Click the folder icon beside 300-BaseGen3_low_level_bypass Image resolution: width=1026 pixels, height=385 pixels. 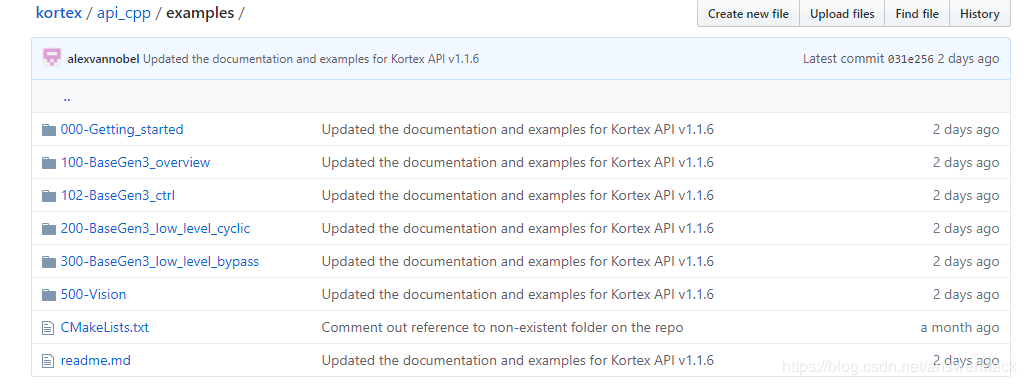[48, 261]
